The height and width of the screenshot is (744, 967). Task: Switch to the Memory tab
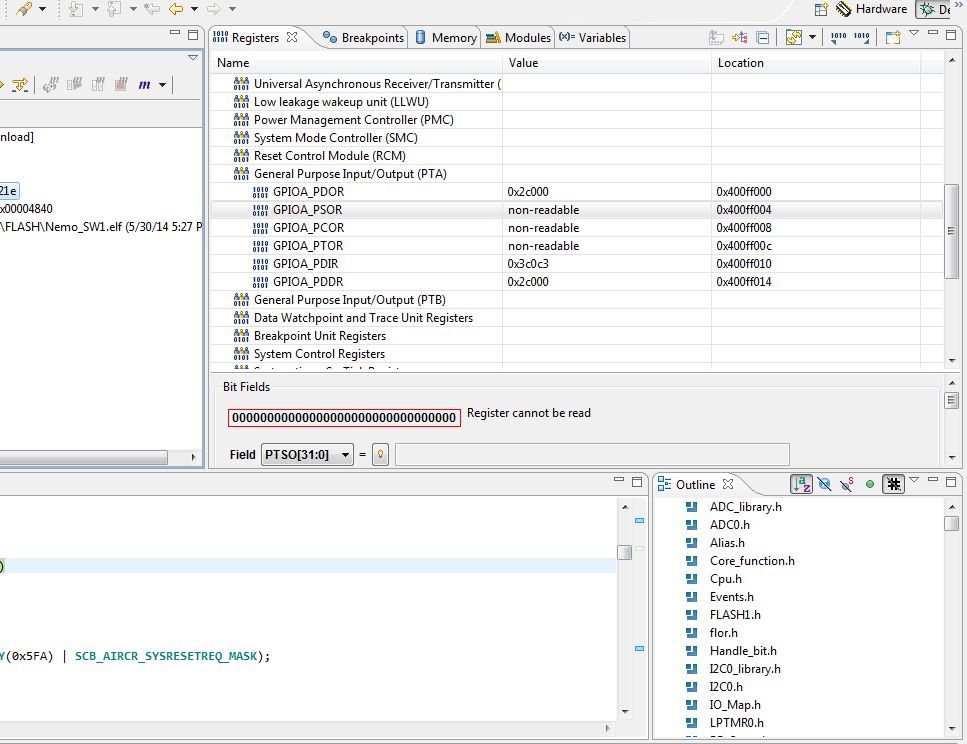(x=446, y=38)
